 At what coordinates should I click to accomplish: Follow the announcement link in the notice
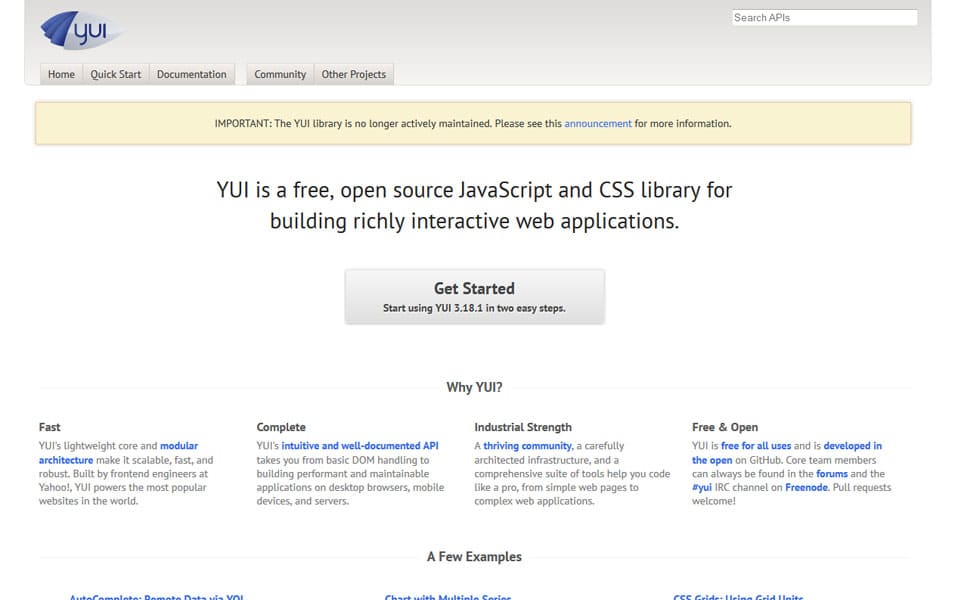(597, 124)
